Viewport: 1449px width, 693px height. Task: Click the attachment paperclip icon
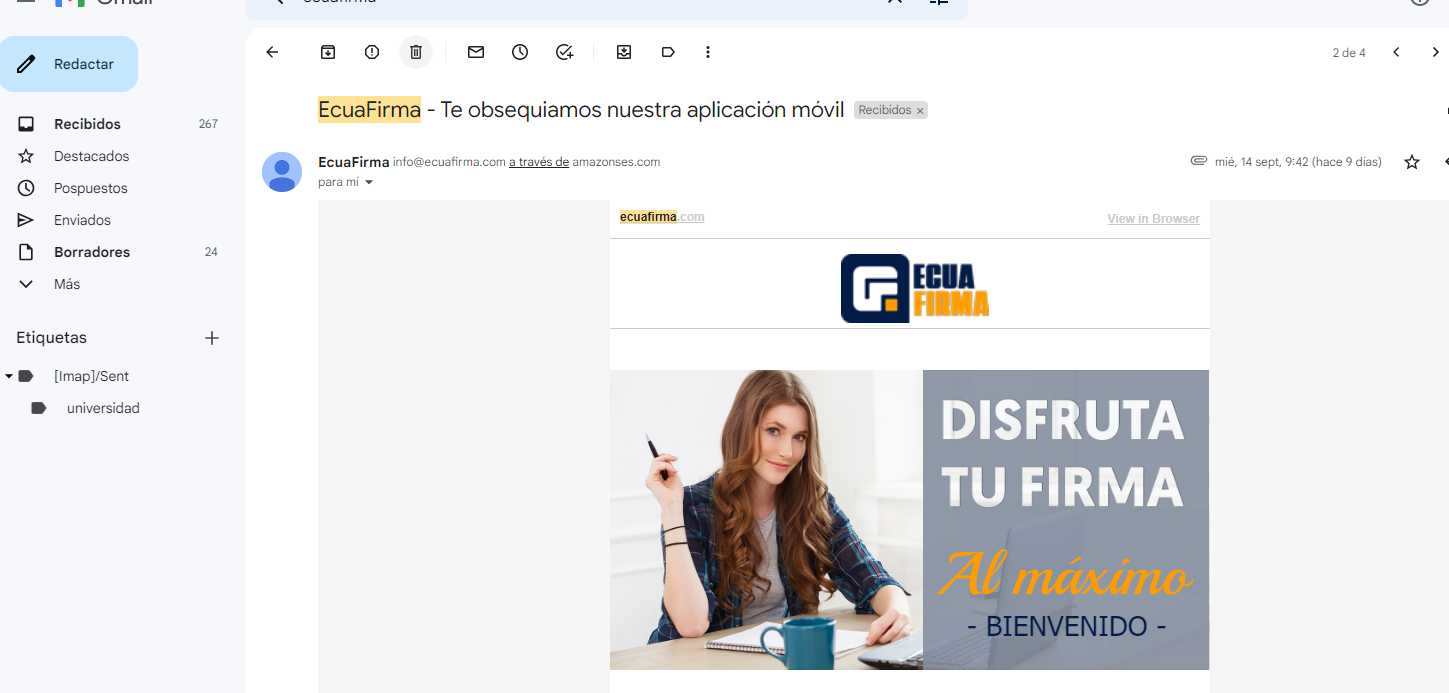1199,161
